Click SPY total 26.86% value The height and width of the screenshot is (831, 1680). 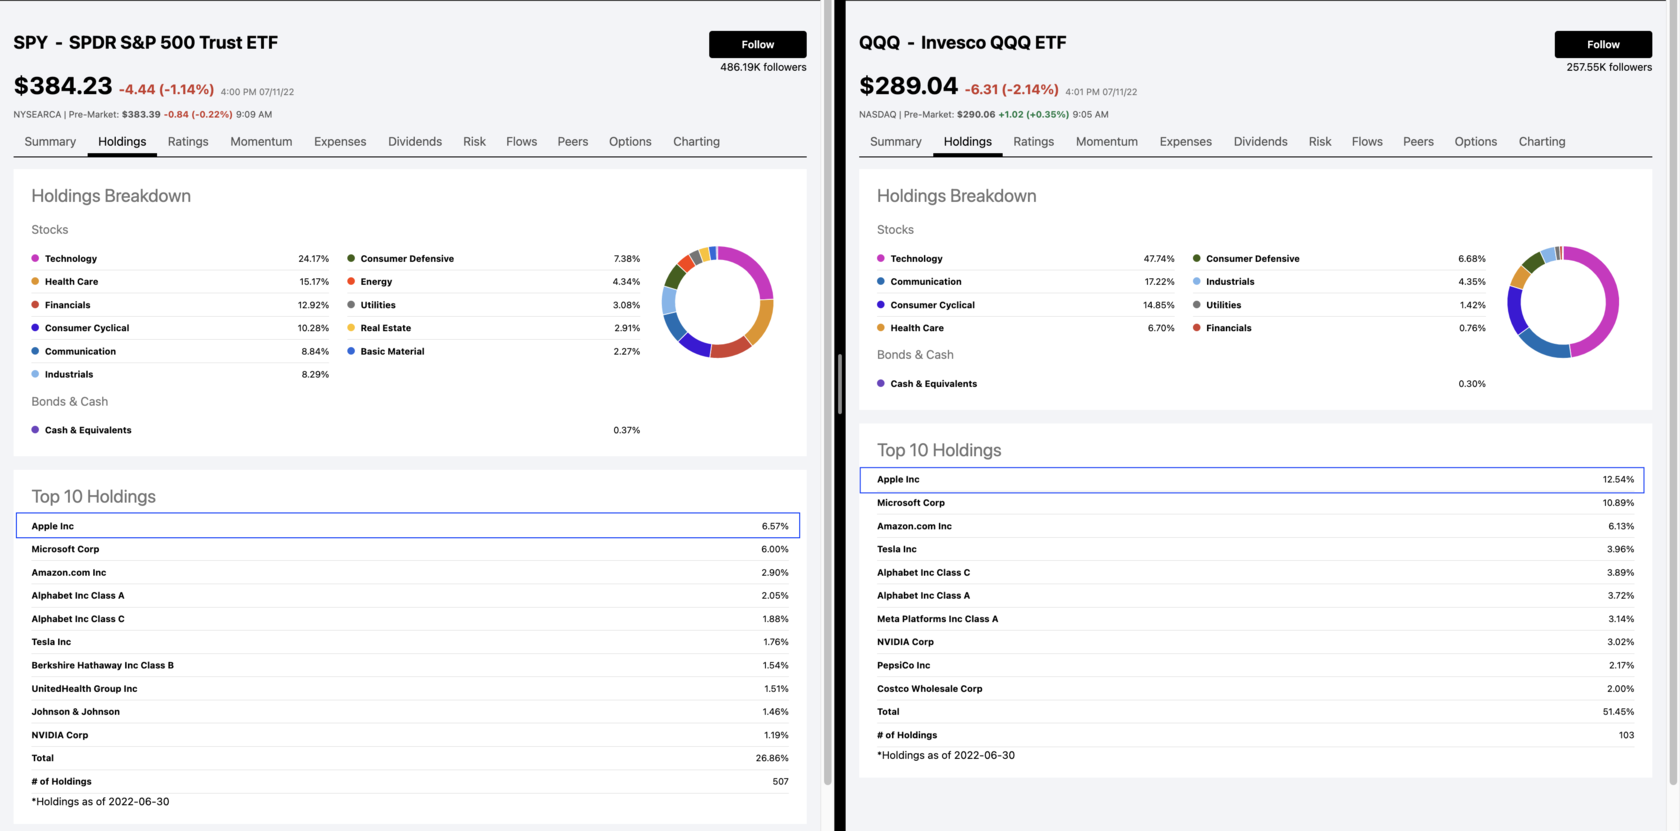click(772, 758)
